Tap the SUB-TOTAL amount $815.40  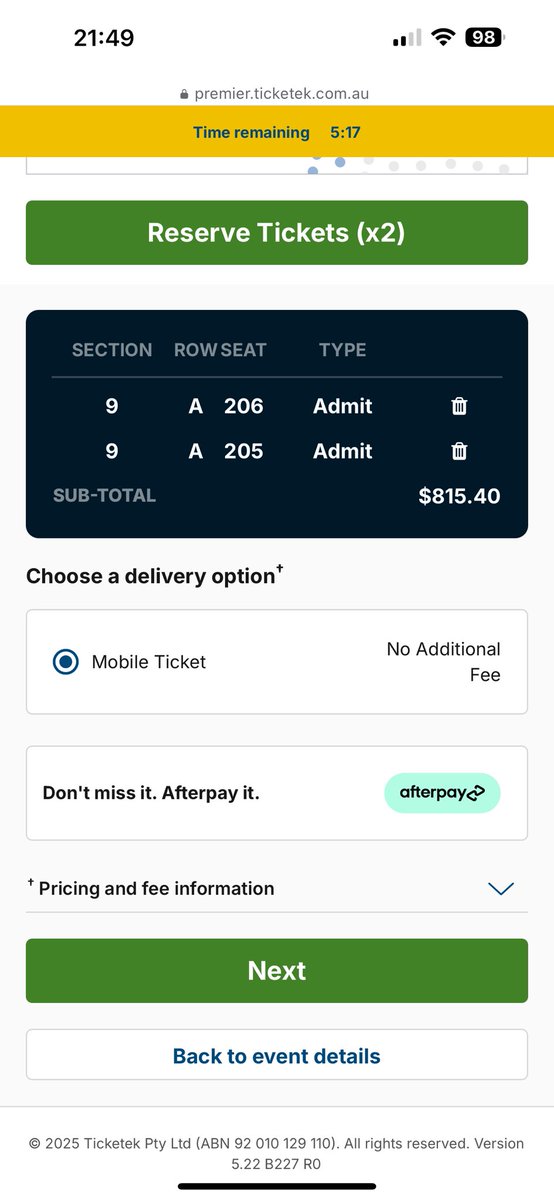(459, 496)
